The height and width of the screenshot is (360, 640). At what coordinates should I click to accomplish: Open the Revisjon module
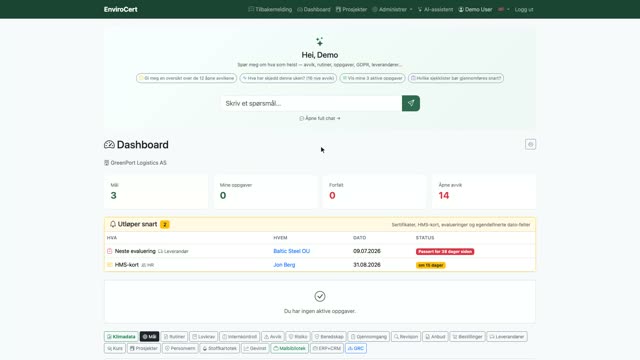(x=406, y=337)
